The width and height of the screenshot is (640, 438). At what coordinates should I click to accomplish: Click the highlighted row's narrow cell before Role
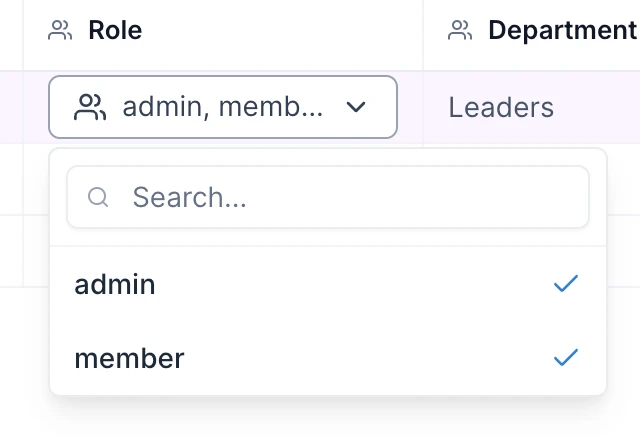point(11,107)
